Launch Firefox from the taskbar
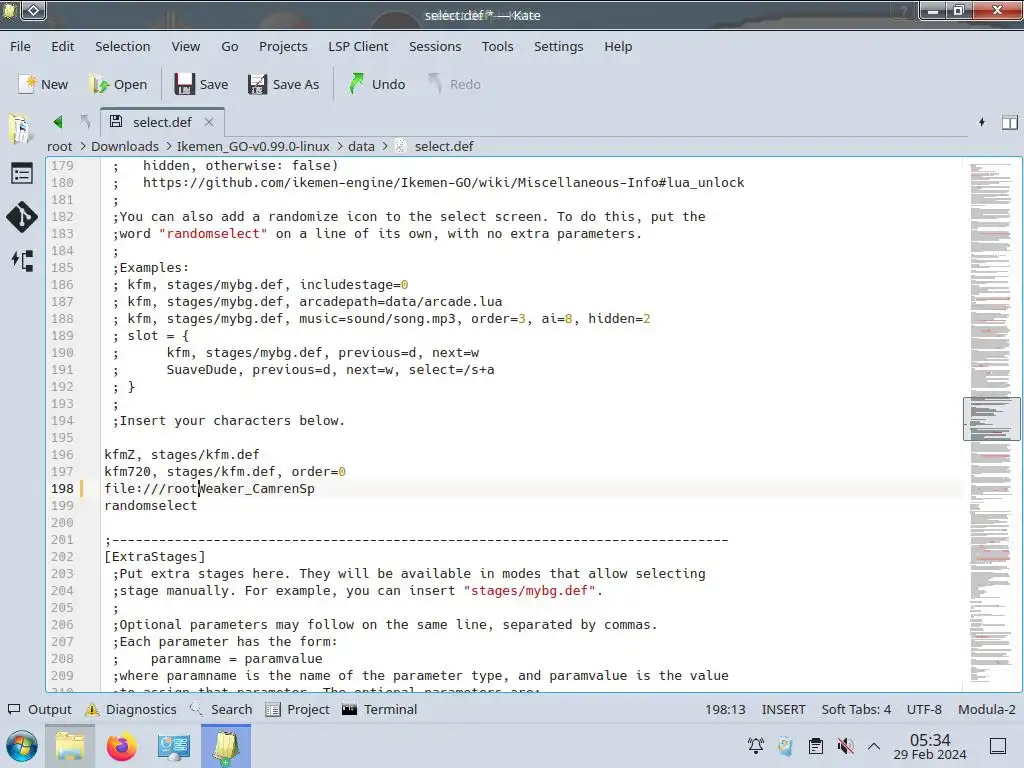This screenshot has height=768, width=1024. (122, 746)
